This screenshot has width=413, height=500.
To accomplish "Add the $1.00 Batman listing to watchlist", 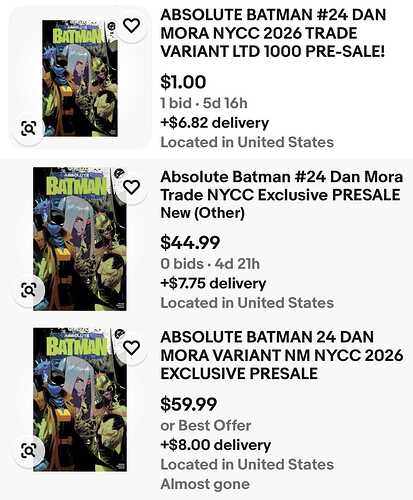I will tap(131, 26).
